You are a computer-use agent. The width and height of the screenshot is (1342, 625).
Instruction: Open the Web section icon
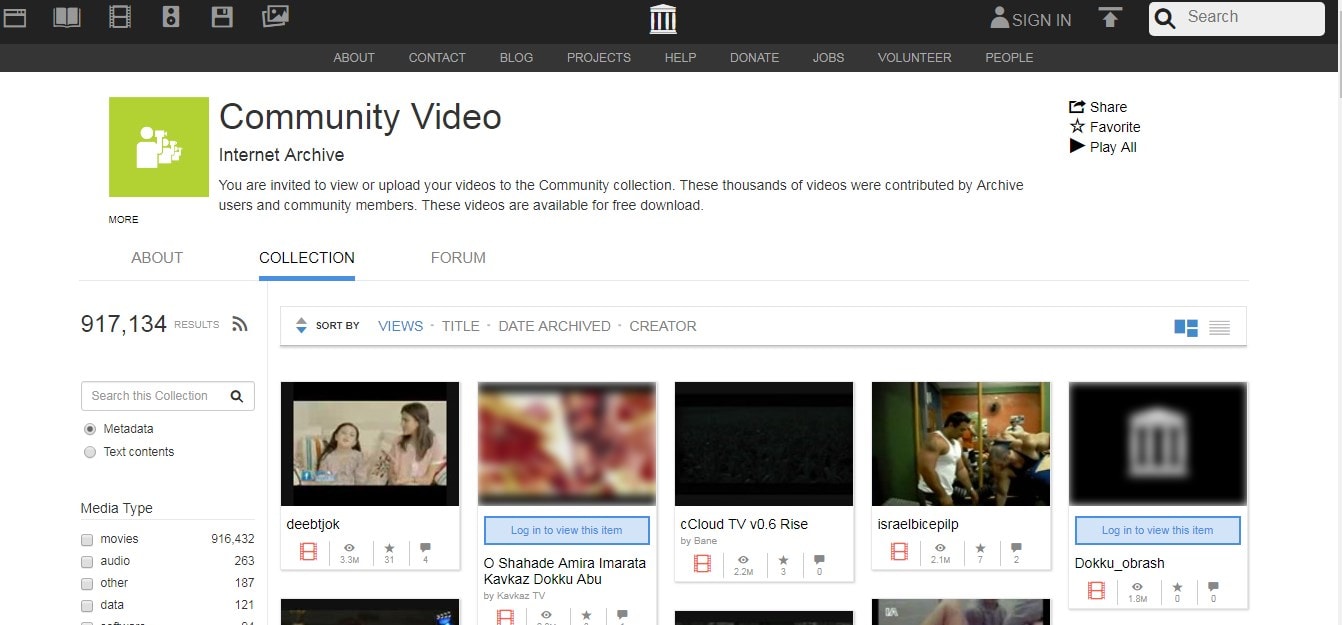tap(15, 16)
